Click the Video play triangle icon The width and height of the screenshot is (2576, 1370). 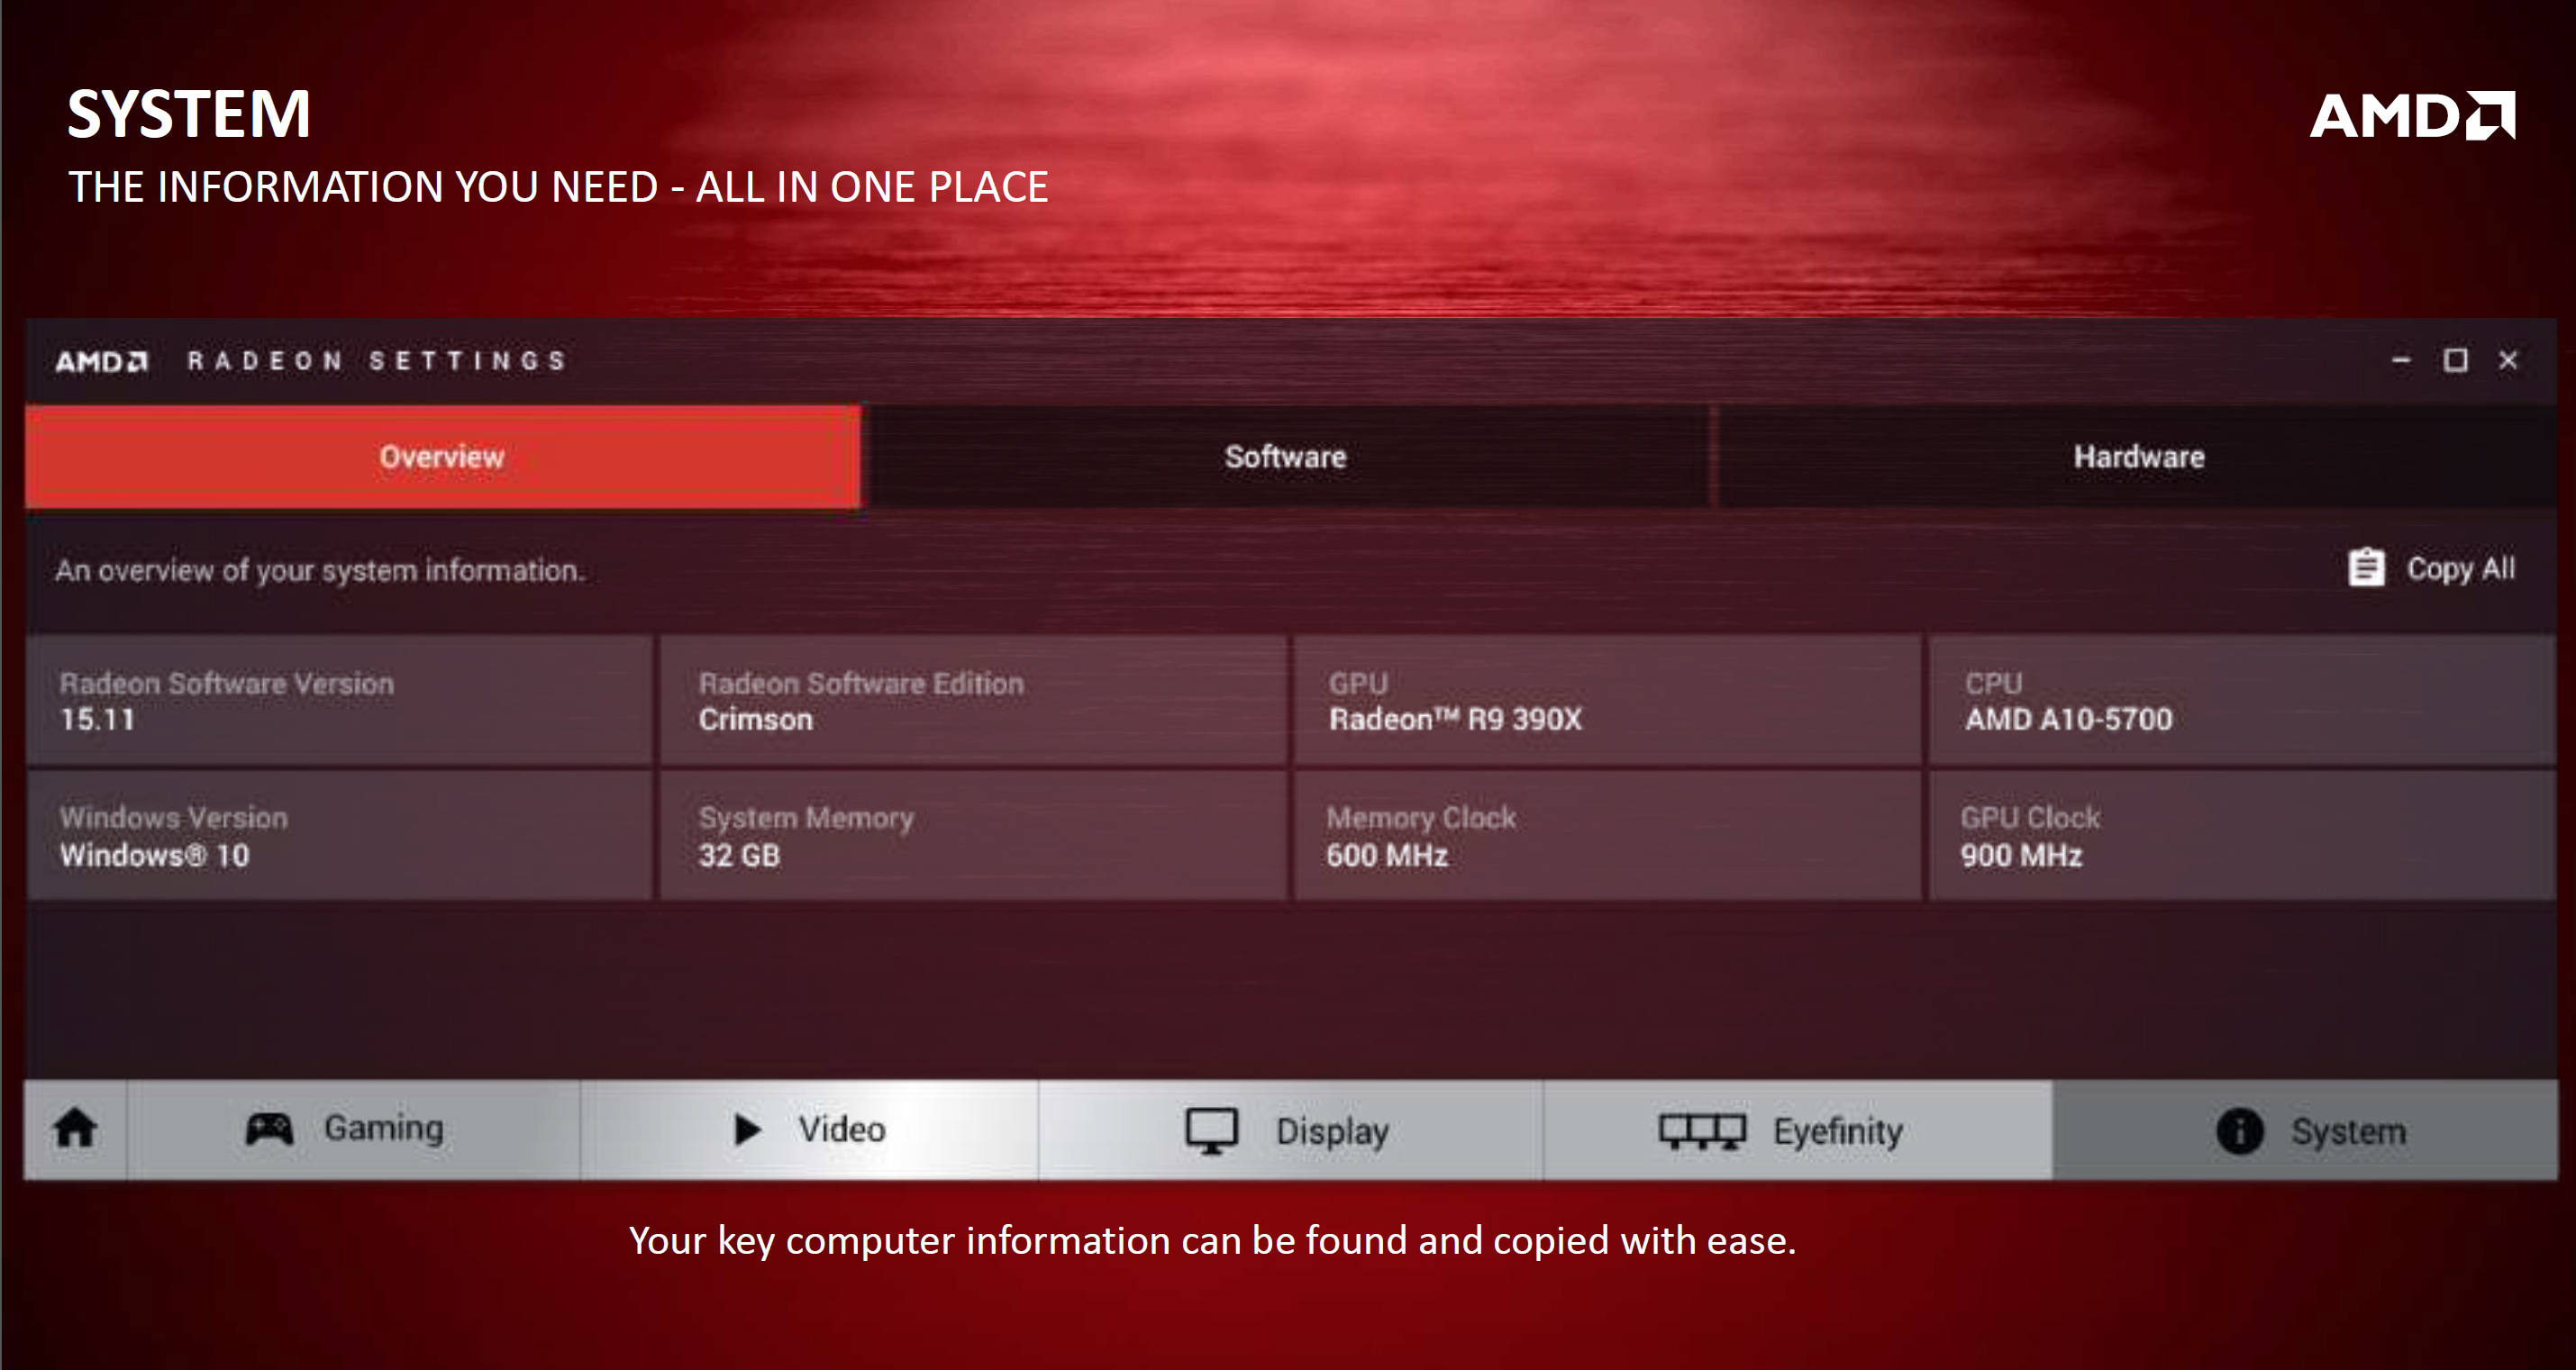click(747, 1130)
